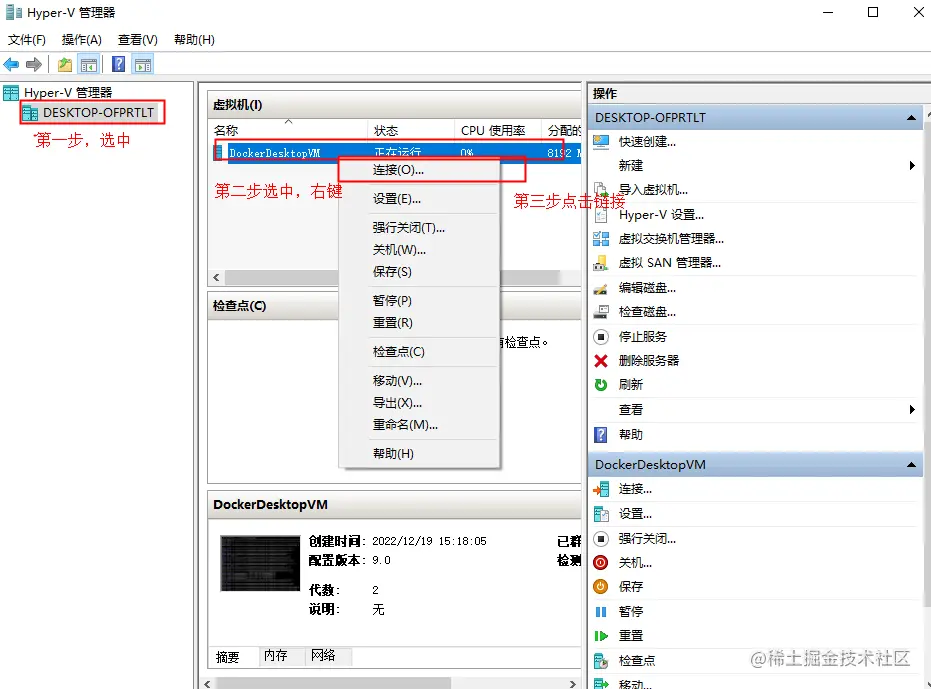Click the Forward arrow toolbar icon

click(x=34, y=64)
